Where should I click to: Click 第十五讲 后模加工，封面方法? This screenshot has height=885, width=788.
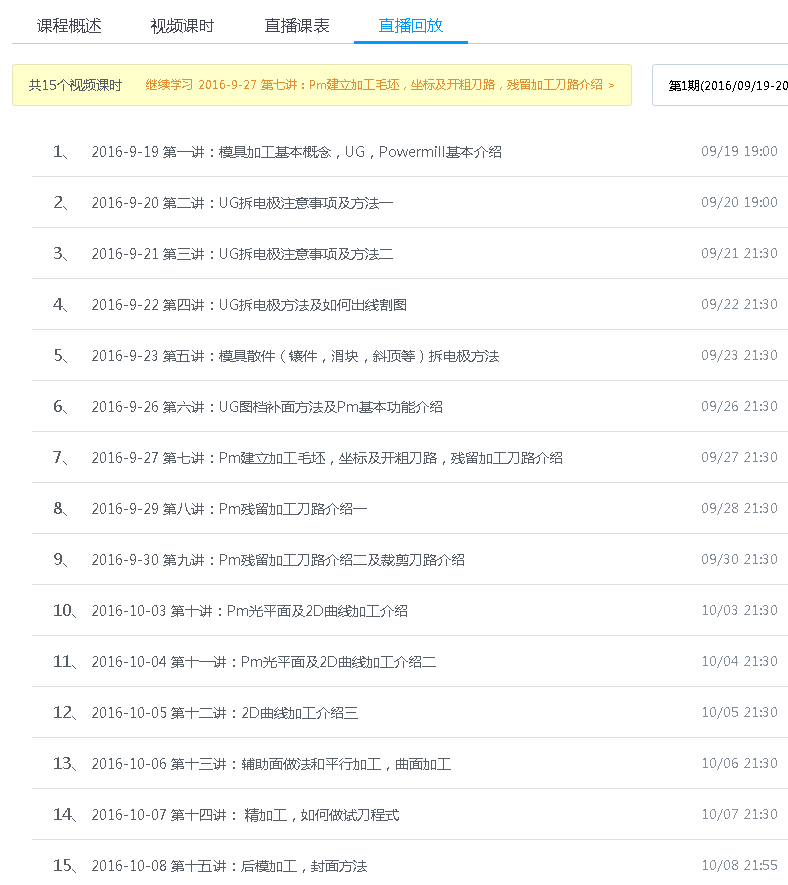[229, 866]
